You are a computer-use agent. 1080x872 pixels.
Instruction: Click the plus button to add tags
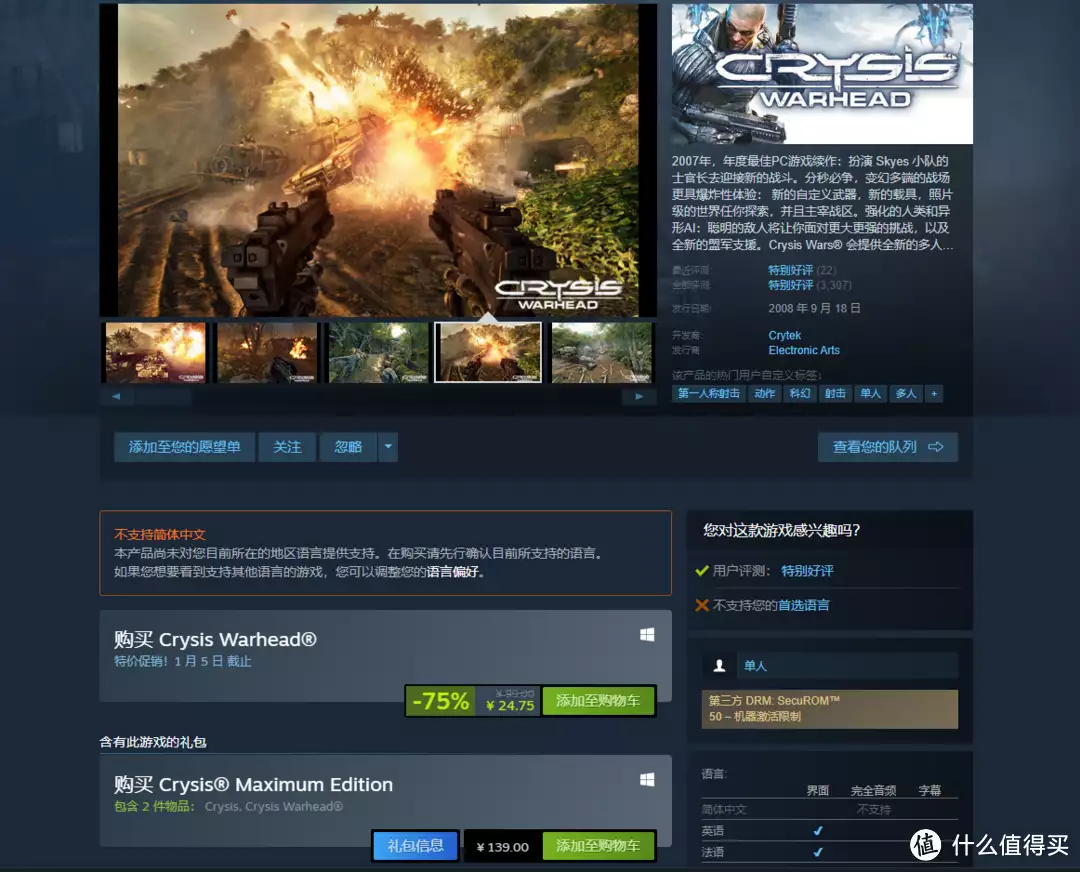click(x=934, y=393)
